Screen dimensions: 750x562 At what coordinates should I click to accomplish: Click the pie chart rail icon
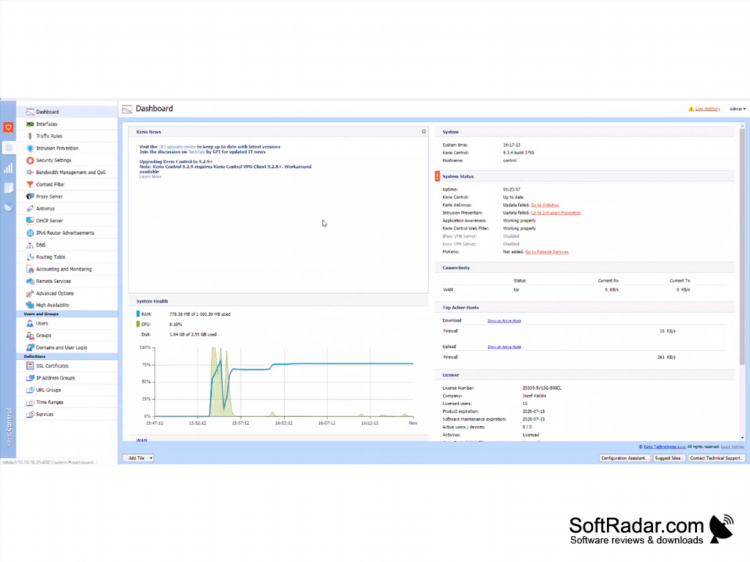[8, 207]
